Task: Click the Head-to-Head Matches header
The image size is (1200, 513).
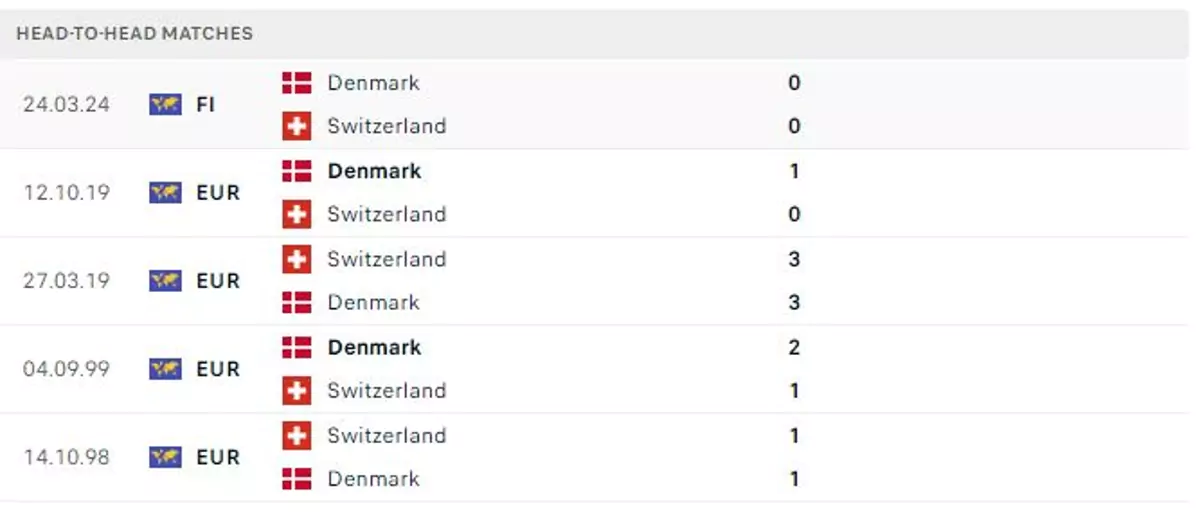Action: [135, 33]
